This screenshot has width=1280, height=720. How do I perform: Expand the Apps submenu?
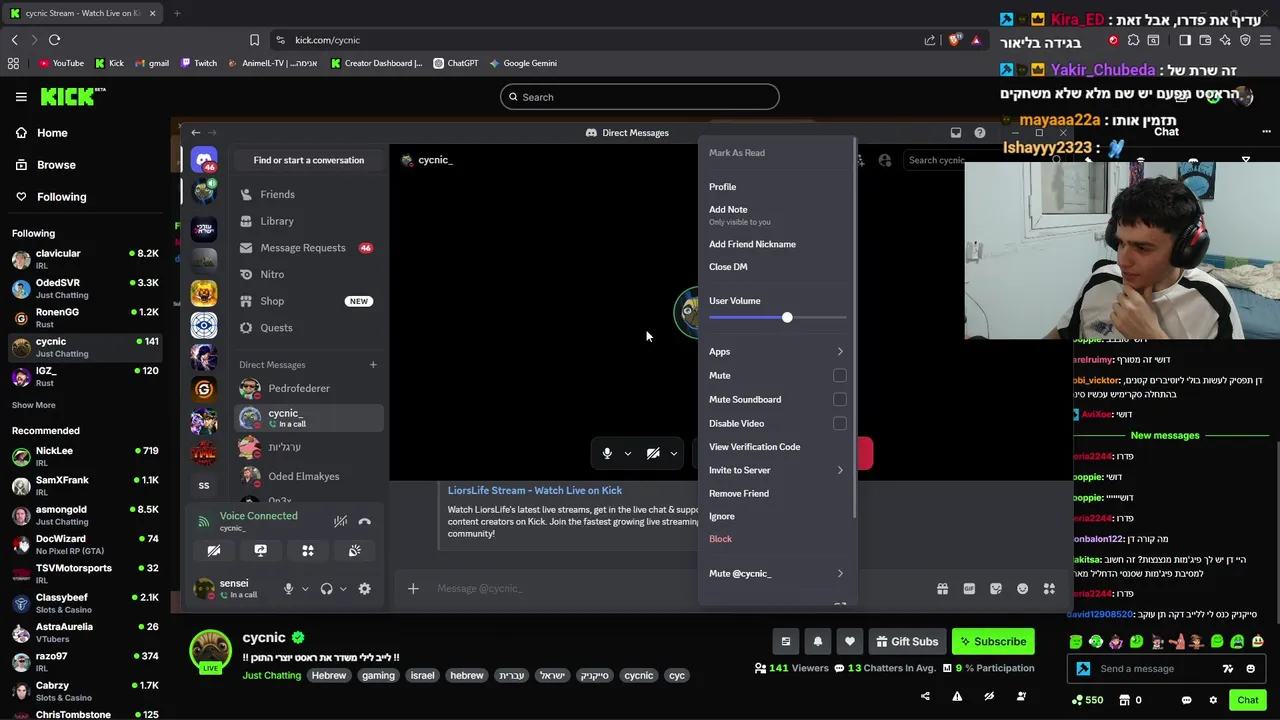coord(777,352)
